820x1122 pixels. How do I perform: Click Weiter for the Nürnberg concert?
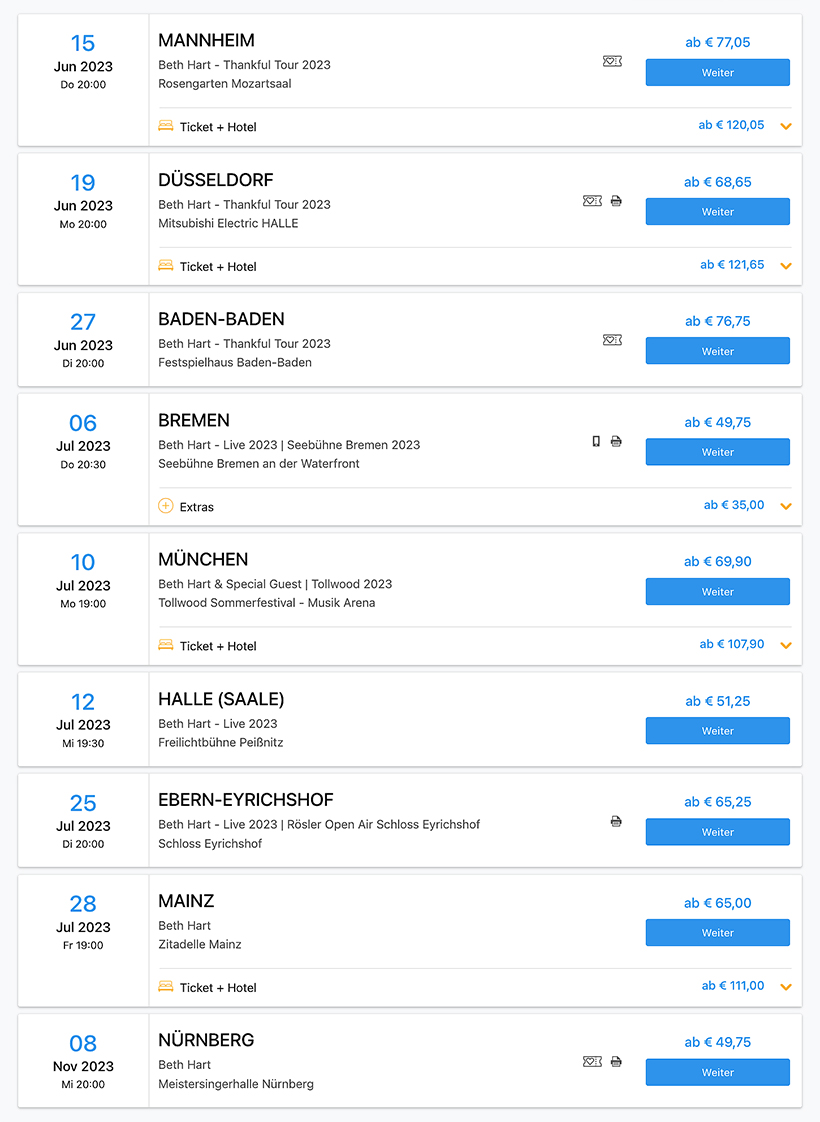(x=718, y=1072)
